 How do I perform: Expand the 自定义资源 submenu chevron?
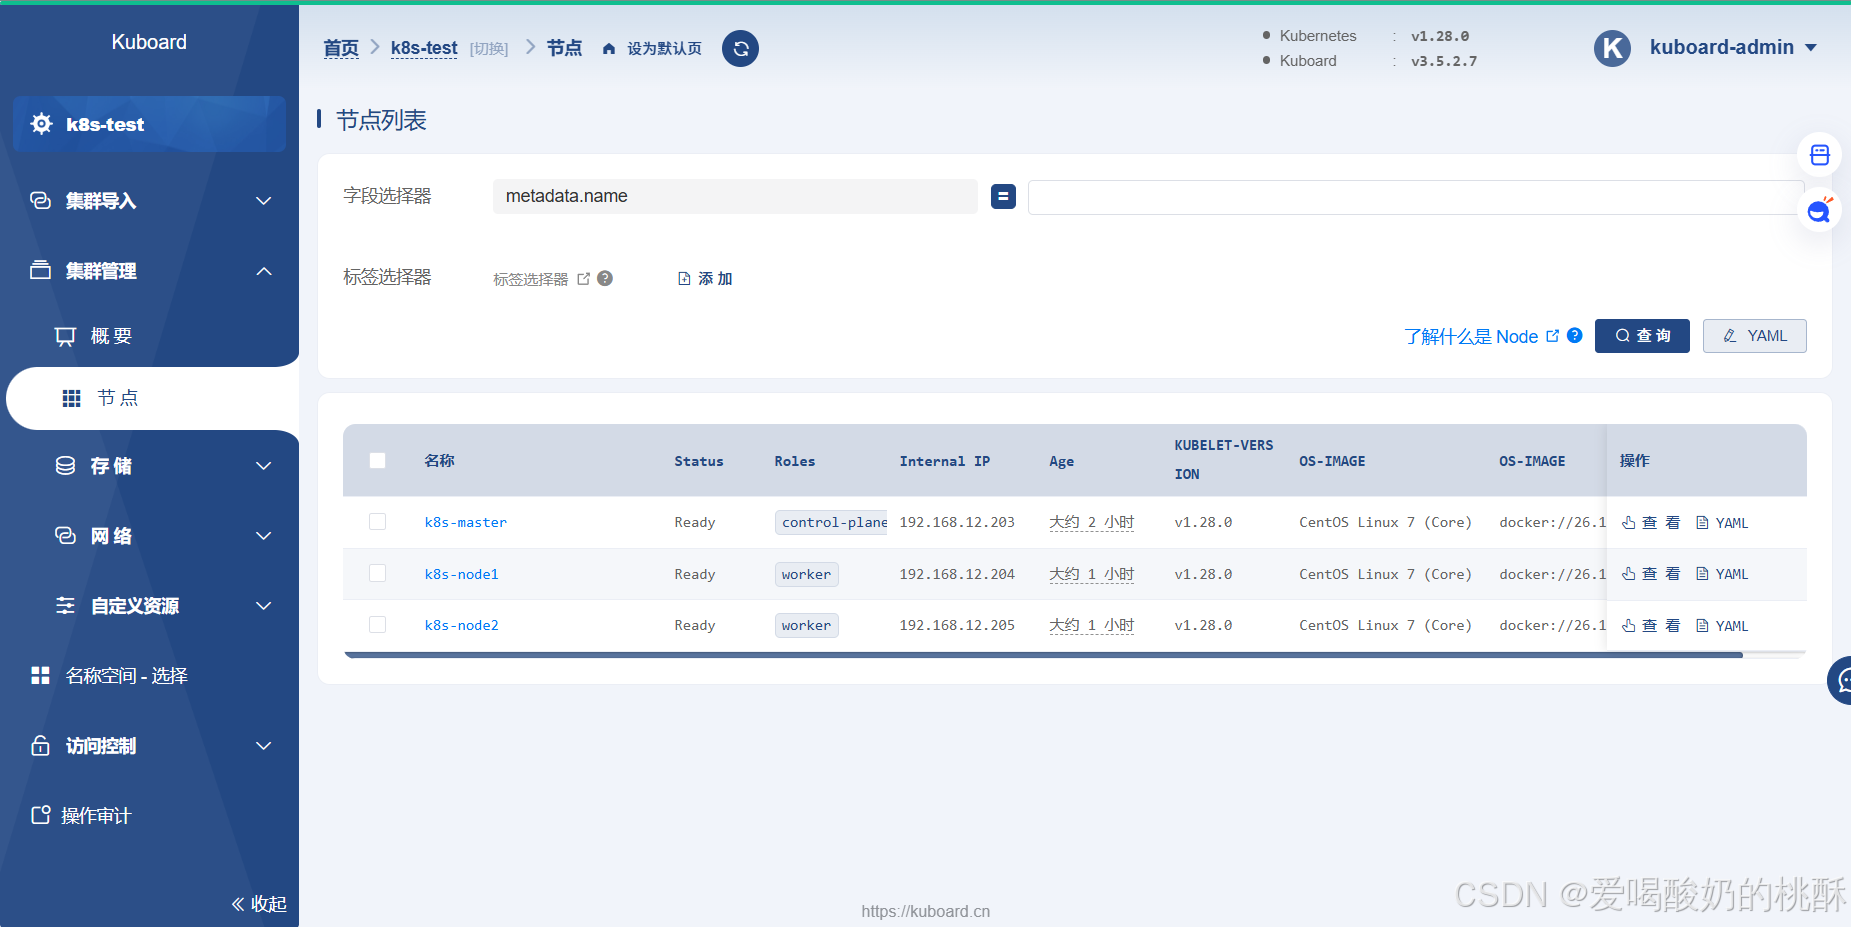pos(264,606)
